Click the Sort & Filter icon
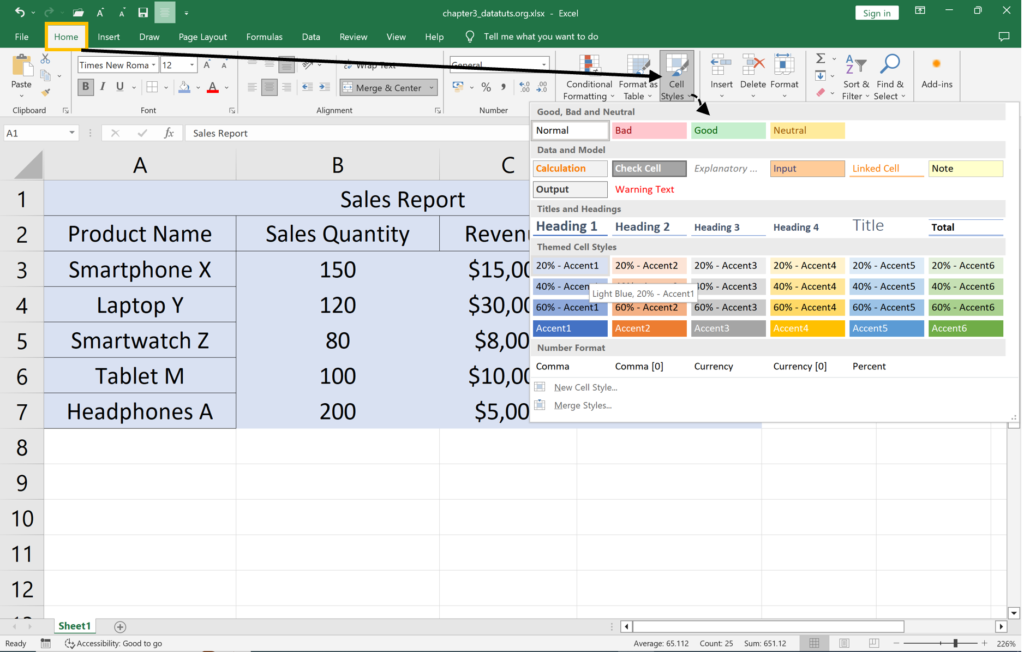This screenshot has width=1024, height=652. pos(855,65)
